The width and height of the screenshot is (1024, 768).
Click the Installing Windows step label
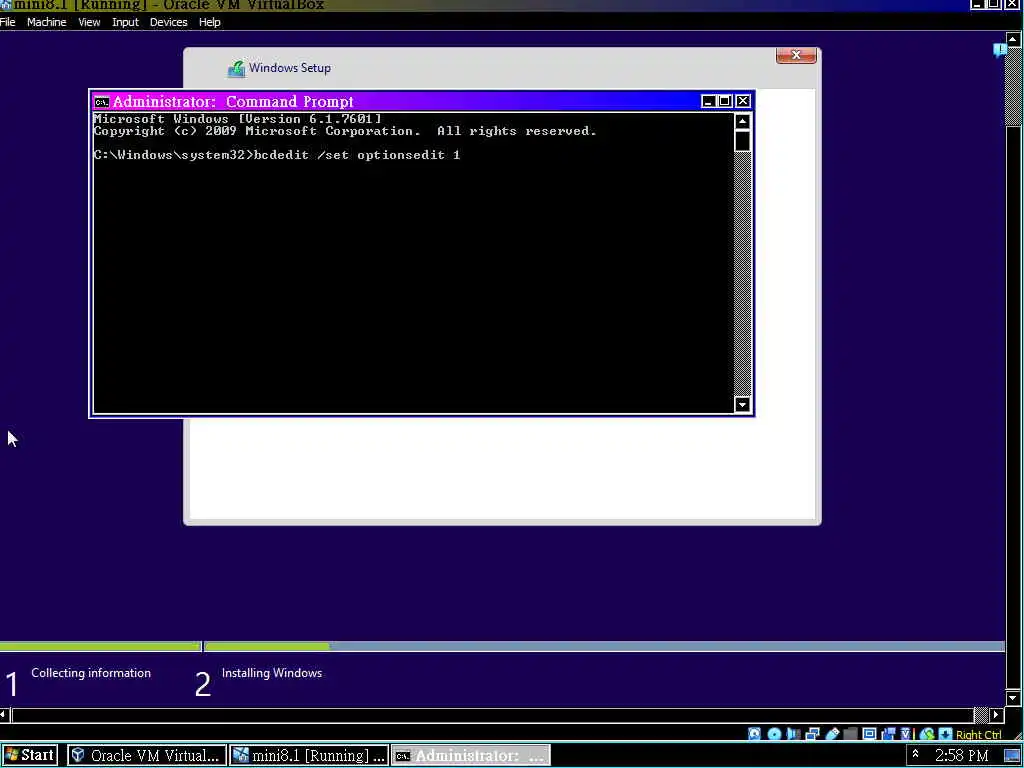pyautogui.click(x=272, y=673)
